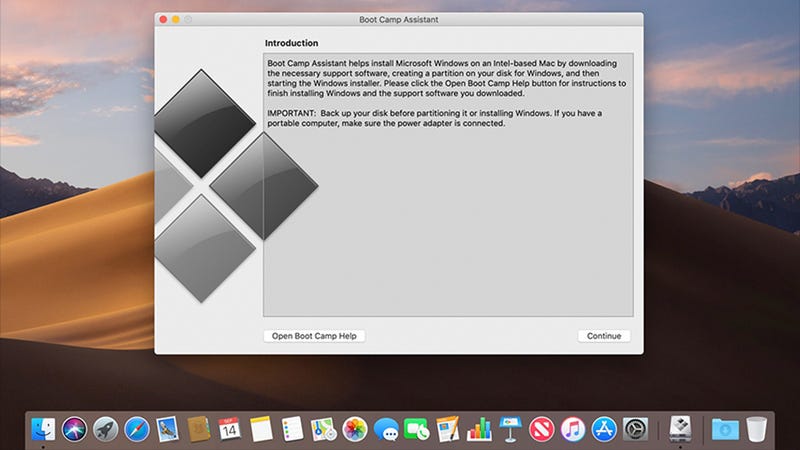Open Numbers bar chart icon

pyautogui.click(x=479, y=429)
